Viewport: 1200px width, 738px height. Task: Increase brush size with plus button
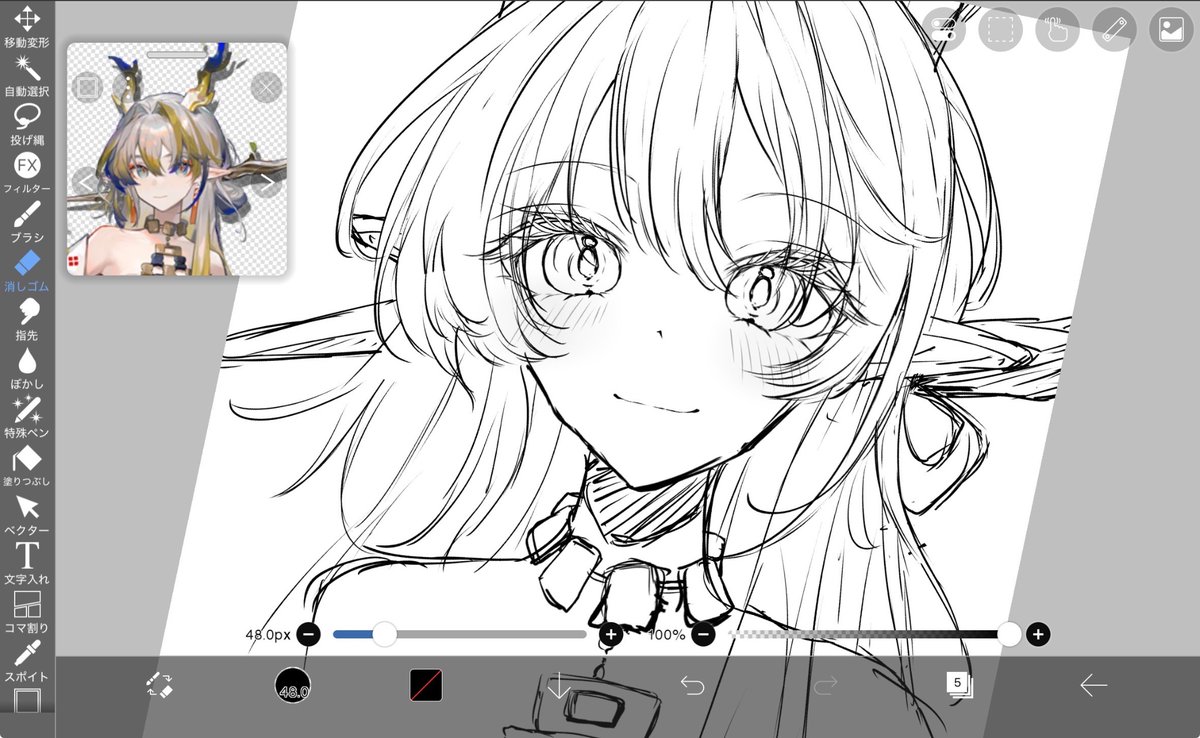pyautogui.click(x=611, y=634)
